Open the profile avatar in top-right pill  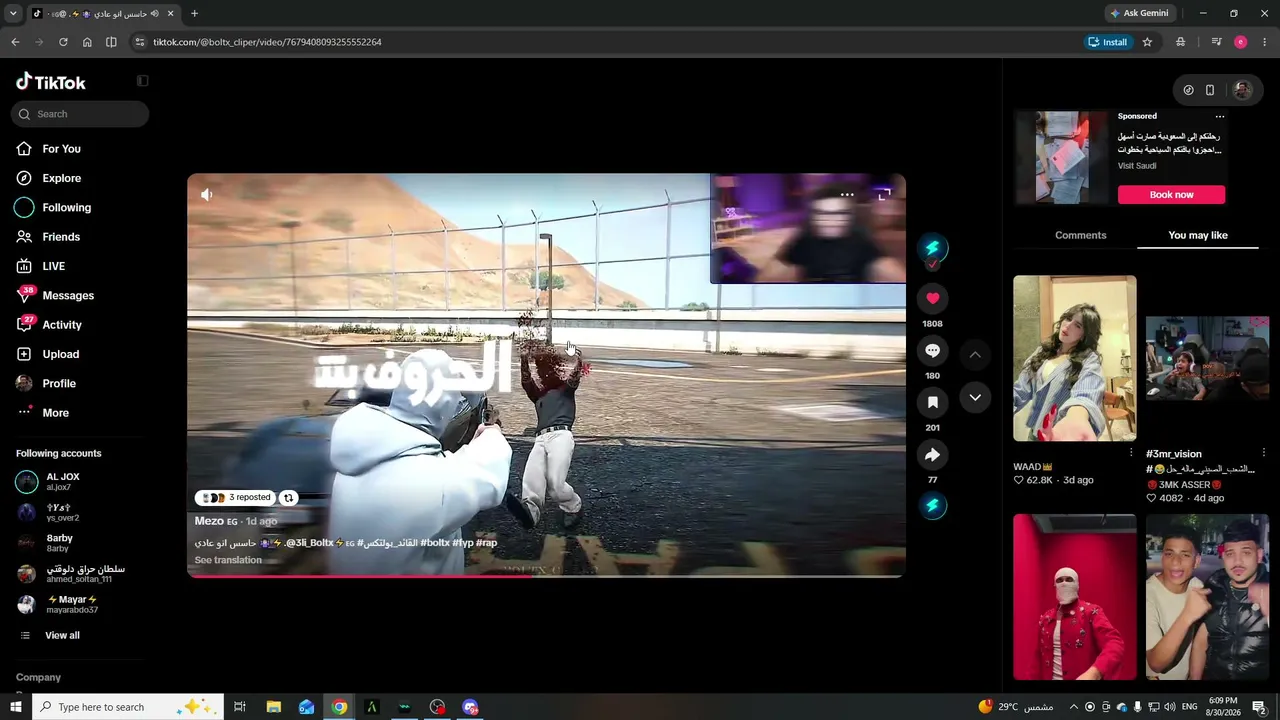tap(1242, 90)
